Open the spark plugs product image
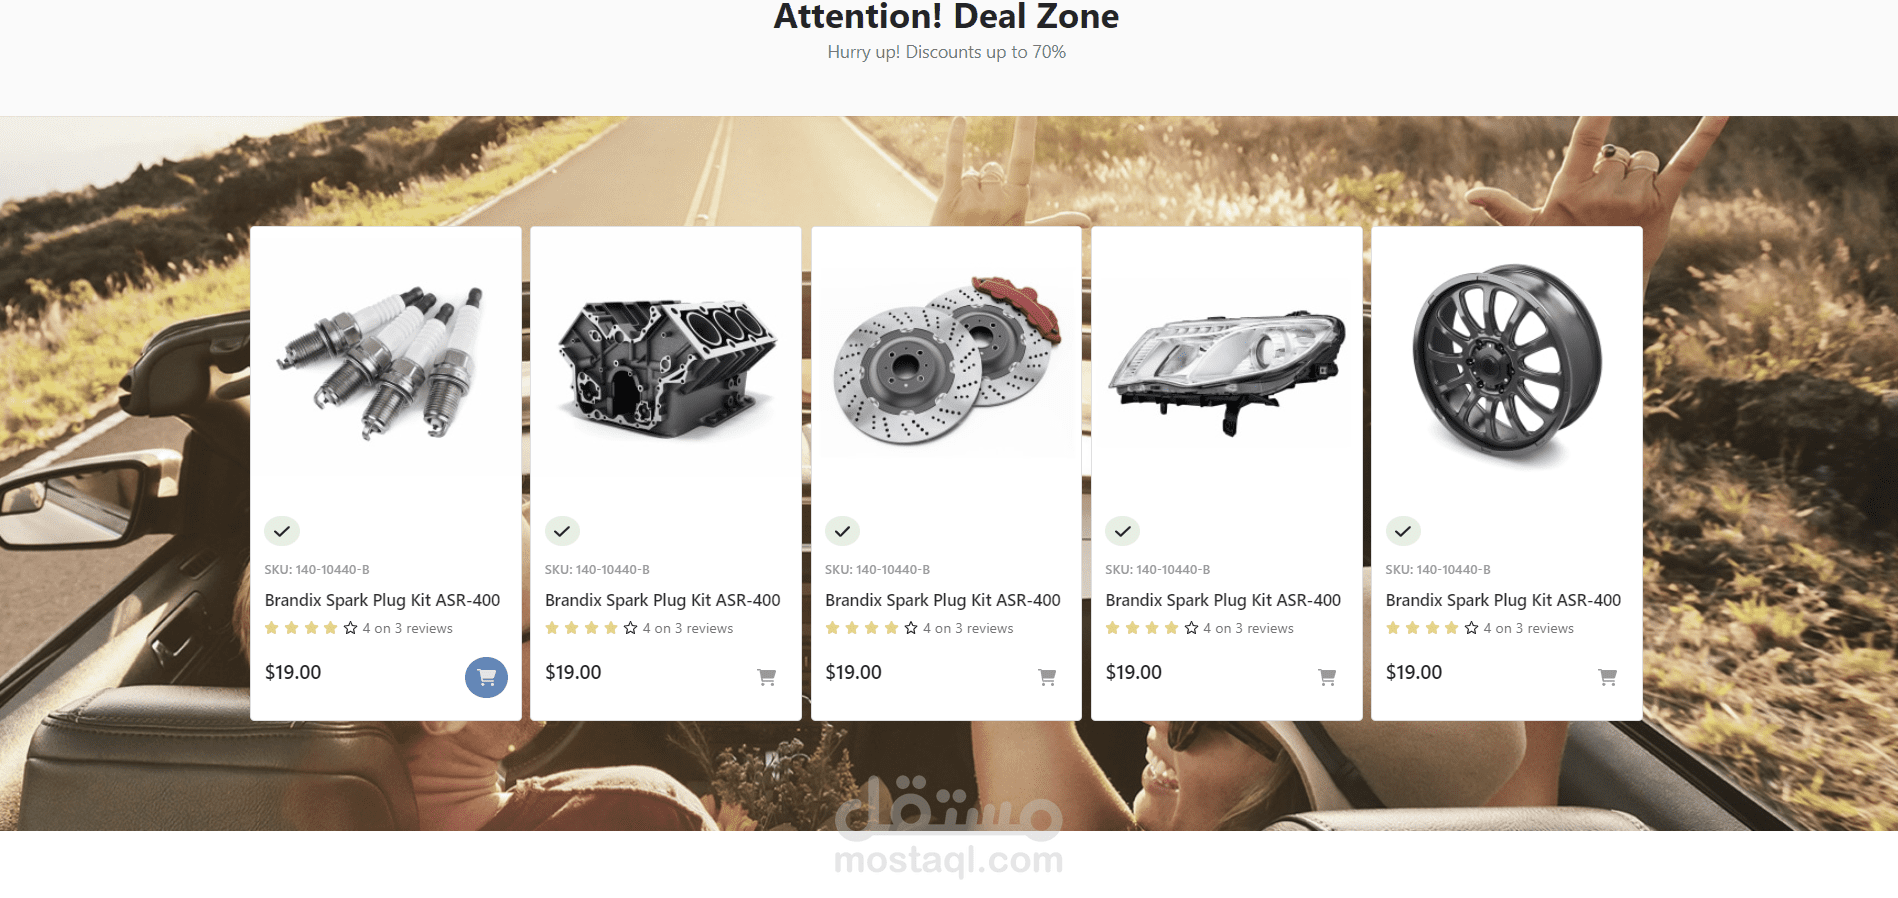This screenshot has height=898, width=1898. (385, 365)
